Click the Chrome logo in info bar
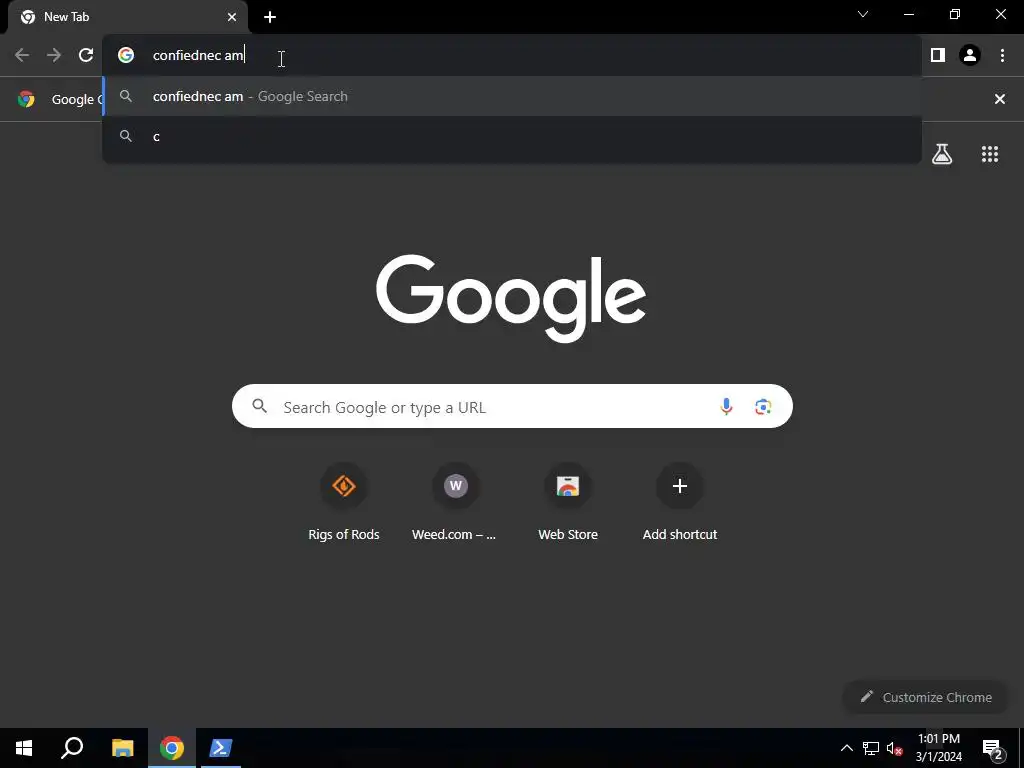This screenshot has width=1024, height=768. [26, 99]
